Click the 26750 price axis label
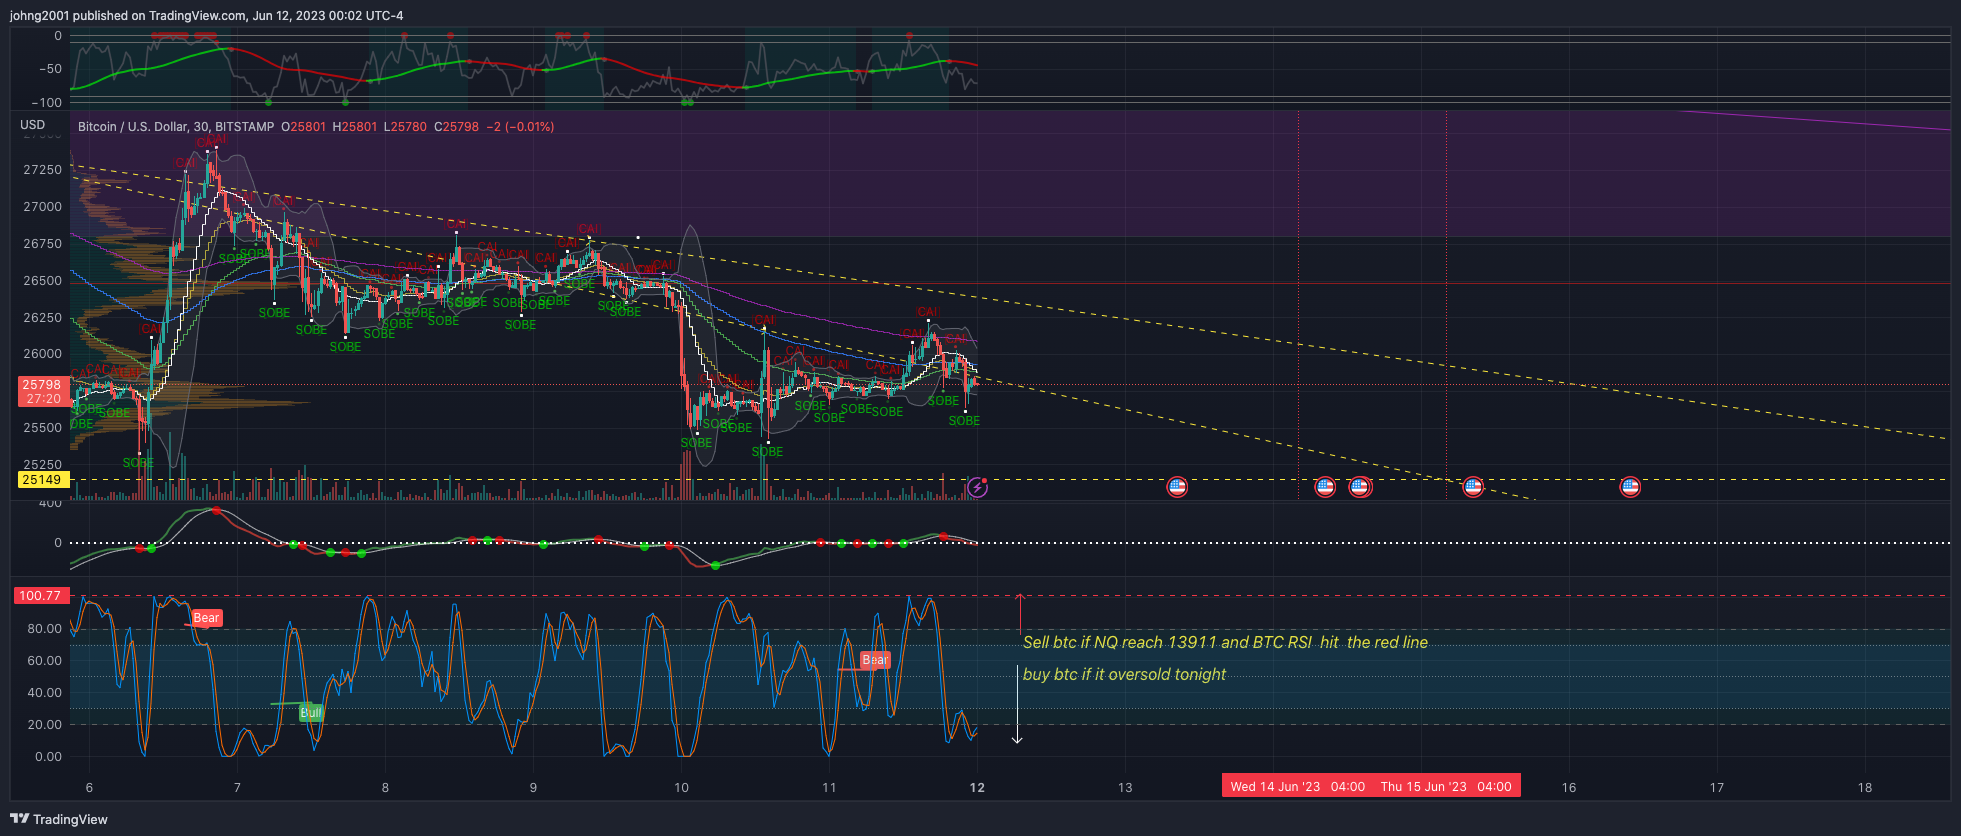This screenshot has width=1961, height=836. [x=42, y=244]
